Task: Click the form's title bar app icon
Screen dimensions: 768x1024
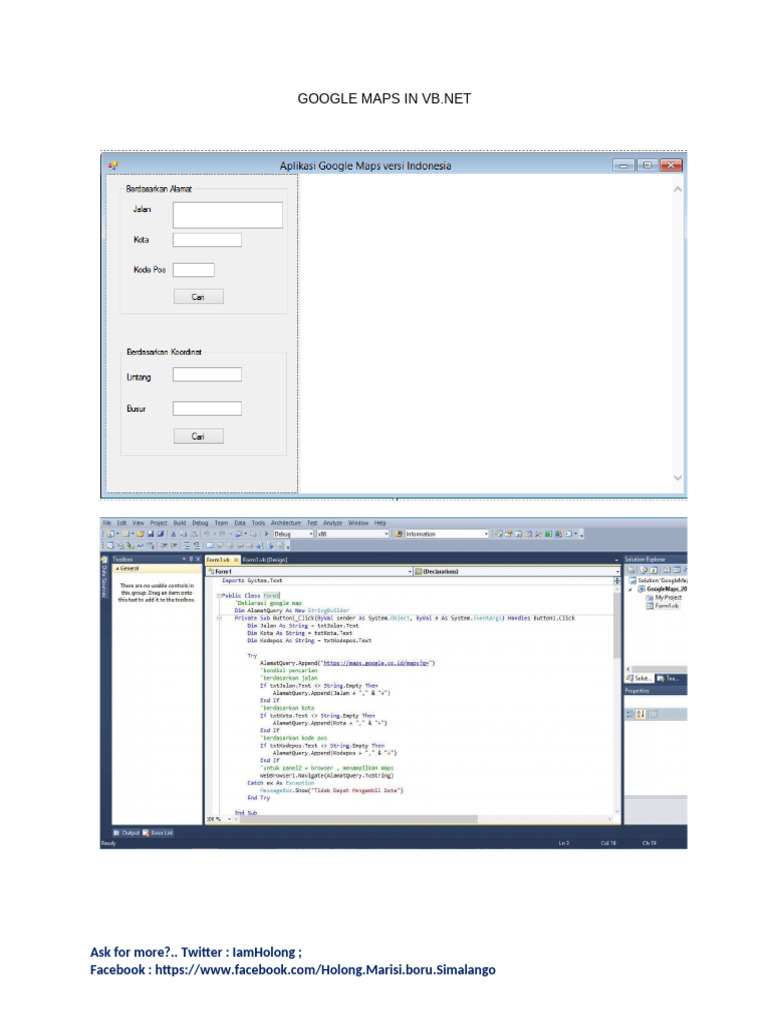Action: (x=114, y=165)
